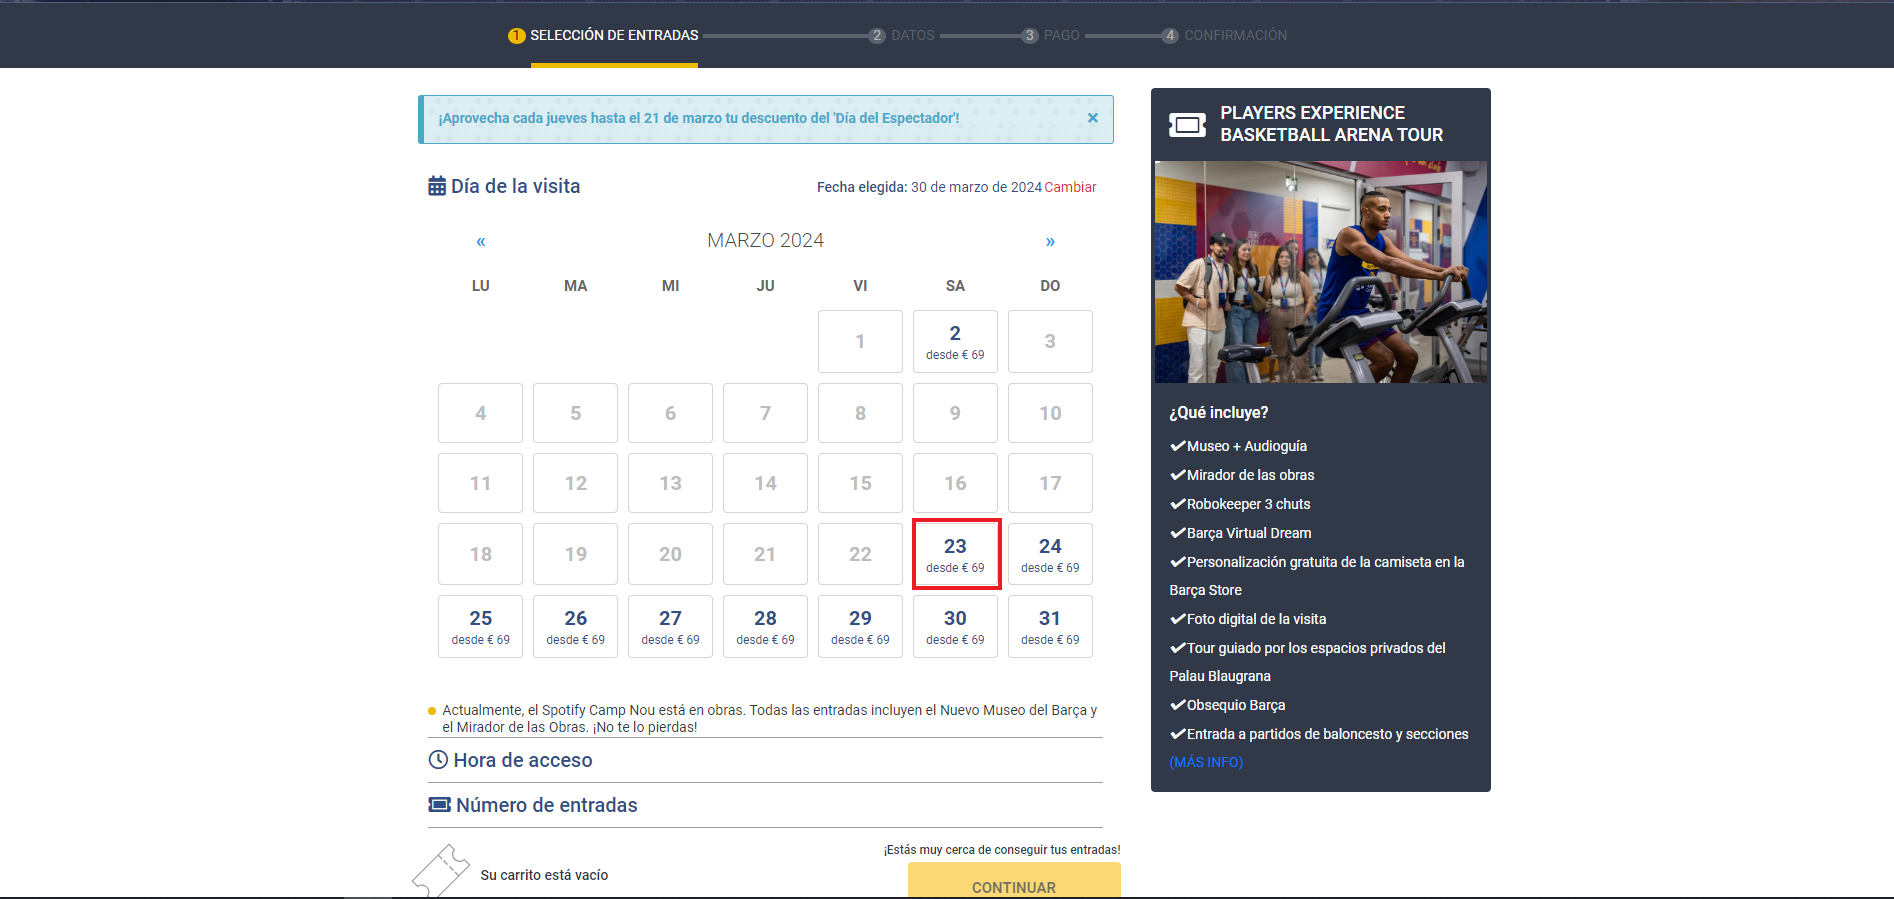Click the ticket icon beside Número de entradas
Viewport: 1894px width, 899px height.
point(439,805)
